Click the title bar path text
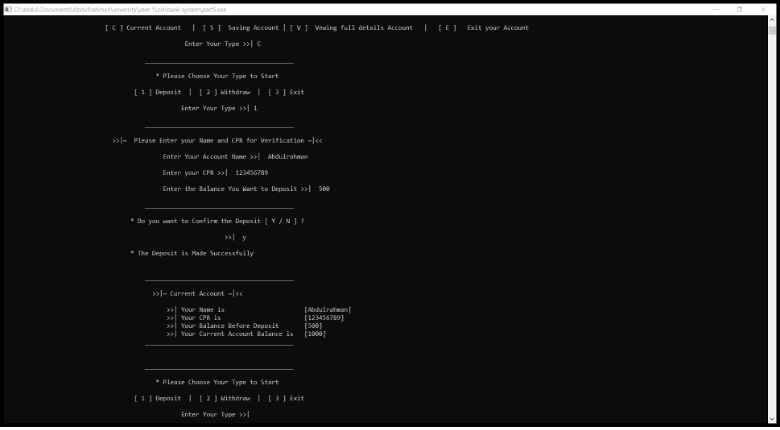 point(120,9)
